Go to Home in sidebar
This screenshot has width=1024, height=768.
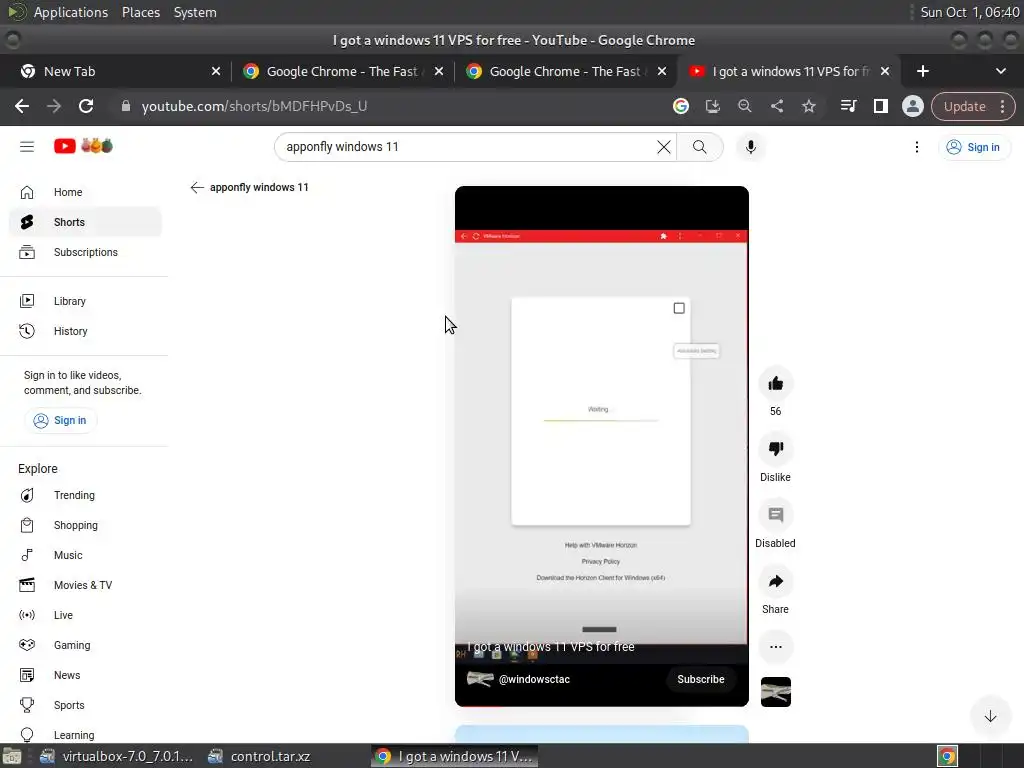pos(85,192)
